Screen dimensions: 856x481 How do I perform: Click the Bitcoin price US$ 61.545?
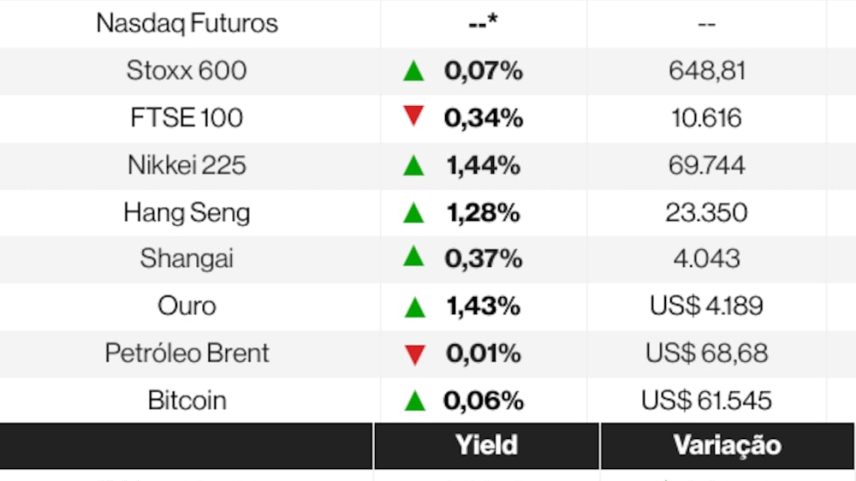[x=706, y=401]
